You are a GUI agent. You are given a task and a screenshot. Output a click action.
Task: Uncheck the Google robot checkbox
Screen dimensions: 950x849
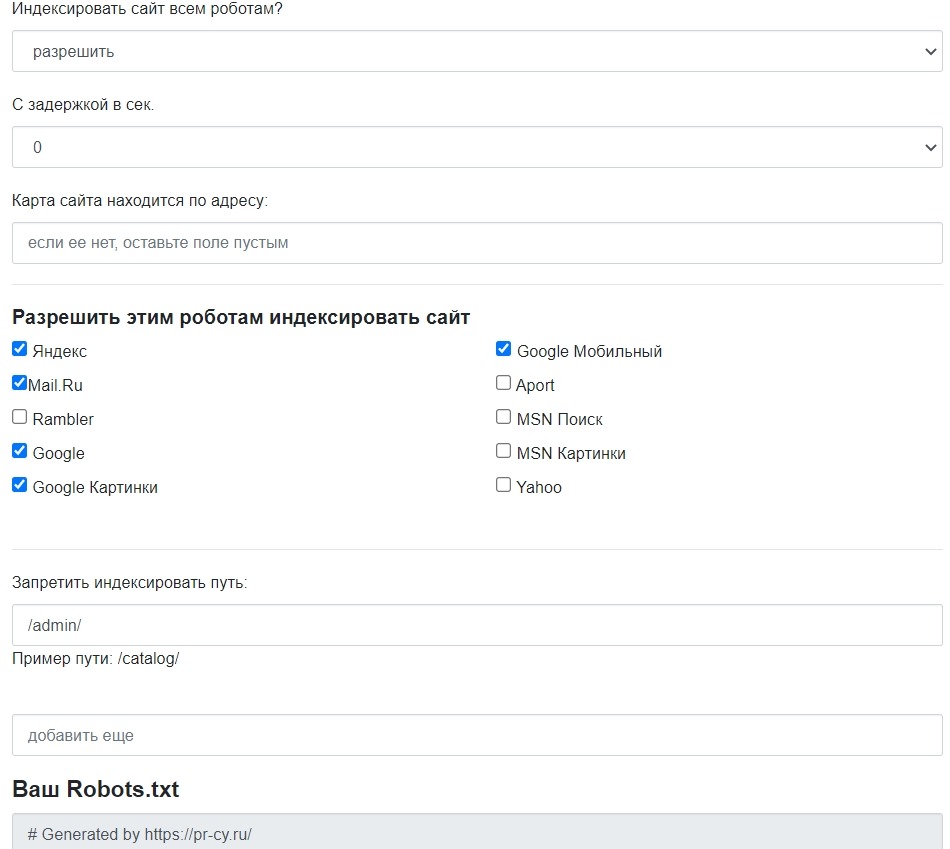tap(19, 450)
